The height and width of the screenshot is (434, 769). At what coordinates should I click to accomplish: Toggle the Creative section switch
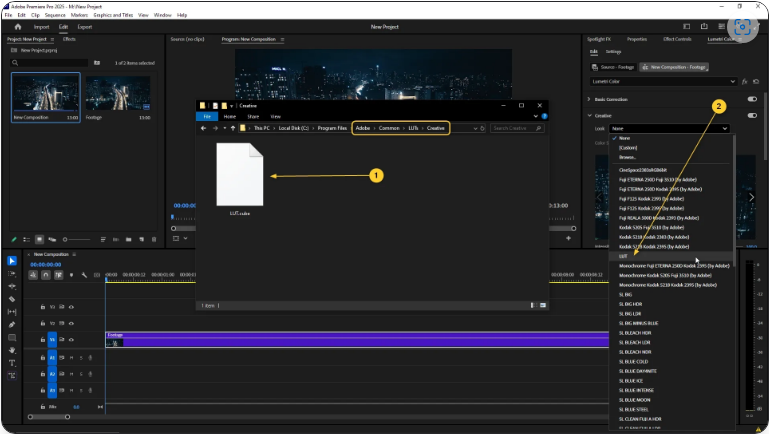752,116
